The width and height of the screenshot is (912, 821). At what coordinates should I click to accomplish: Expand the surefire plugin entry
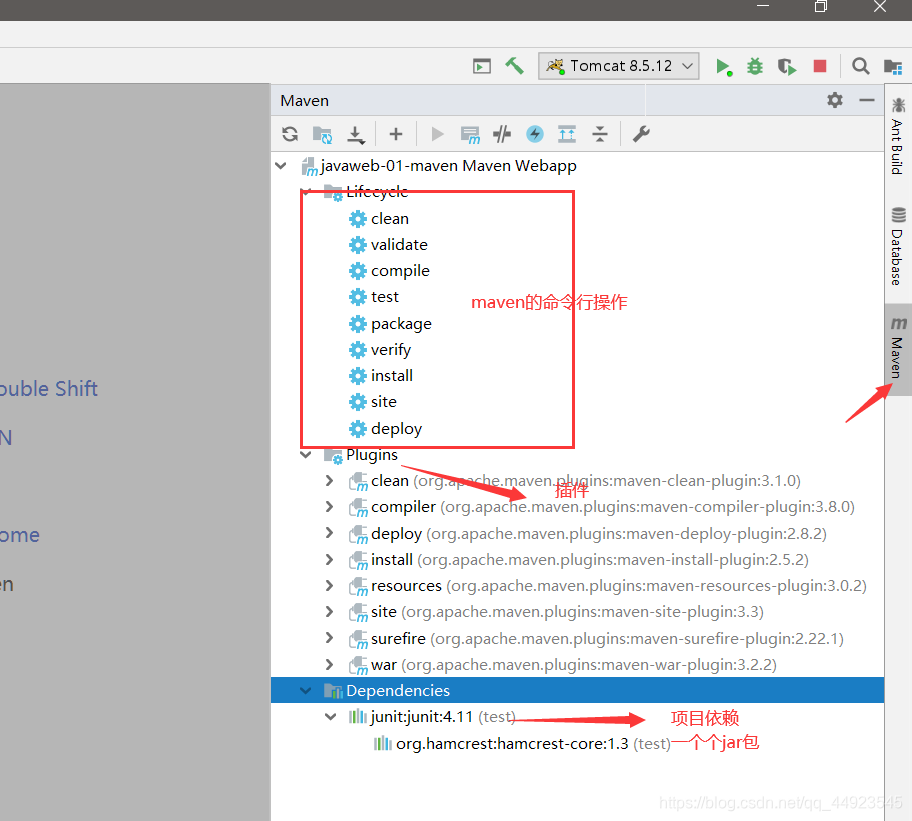pyautogui.click(x=330, y=638)
